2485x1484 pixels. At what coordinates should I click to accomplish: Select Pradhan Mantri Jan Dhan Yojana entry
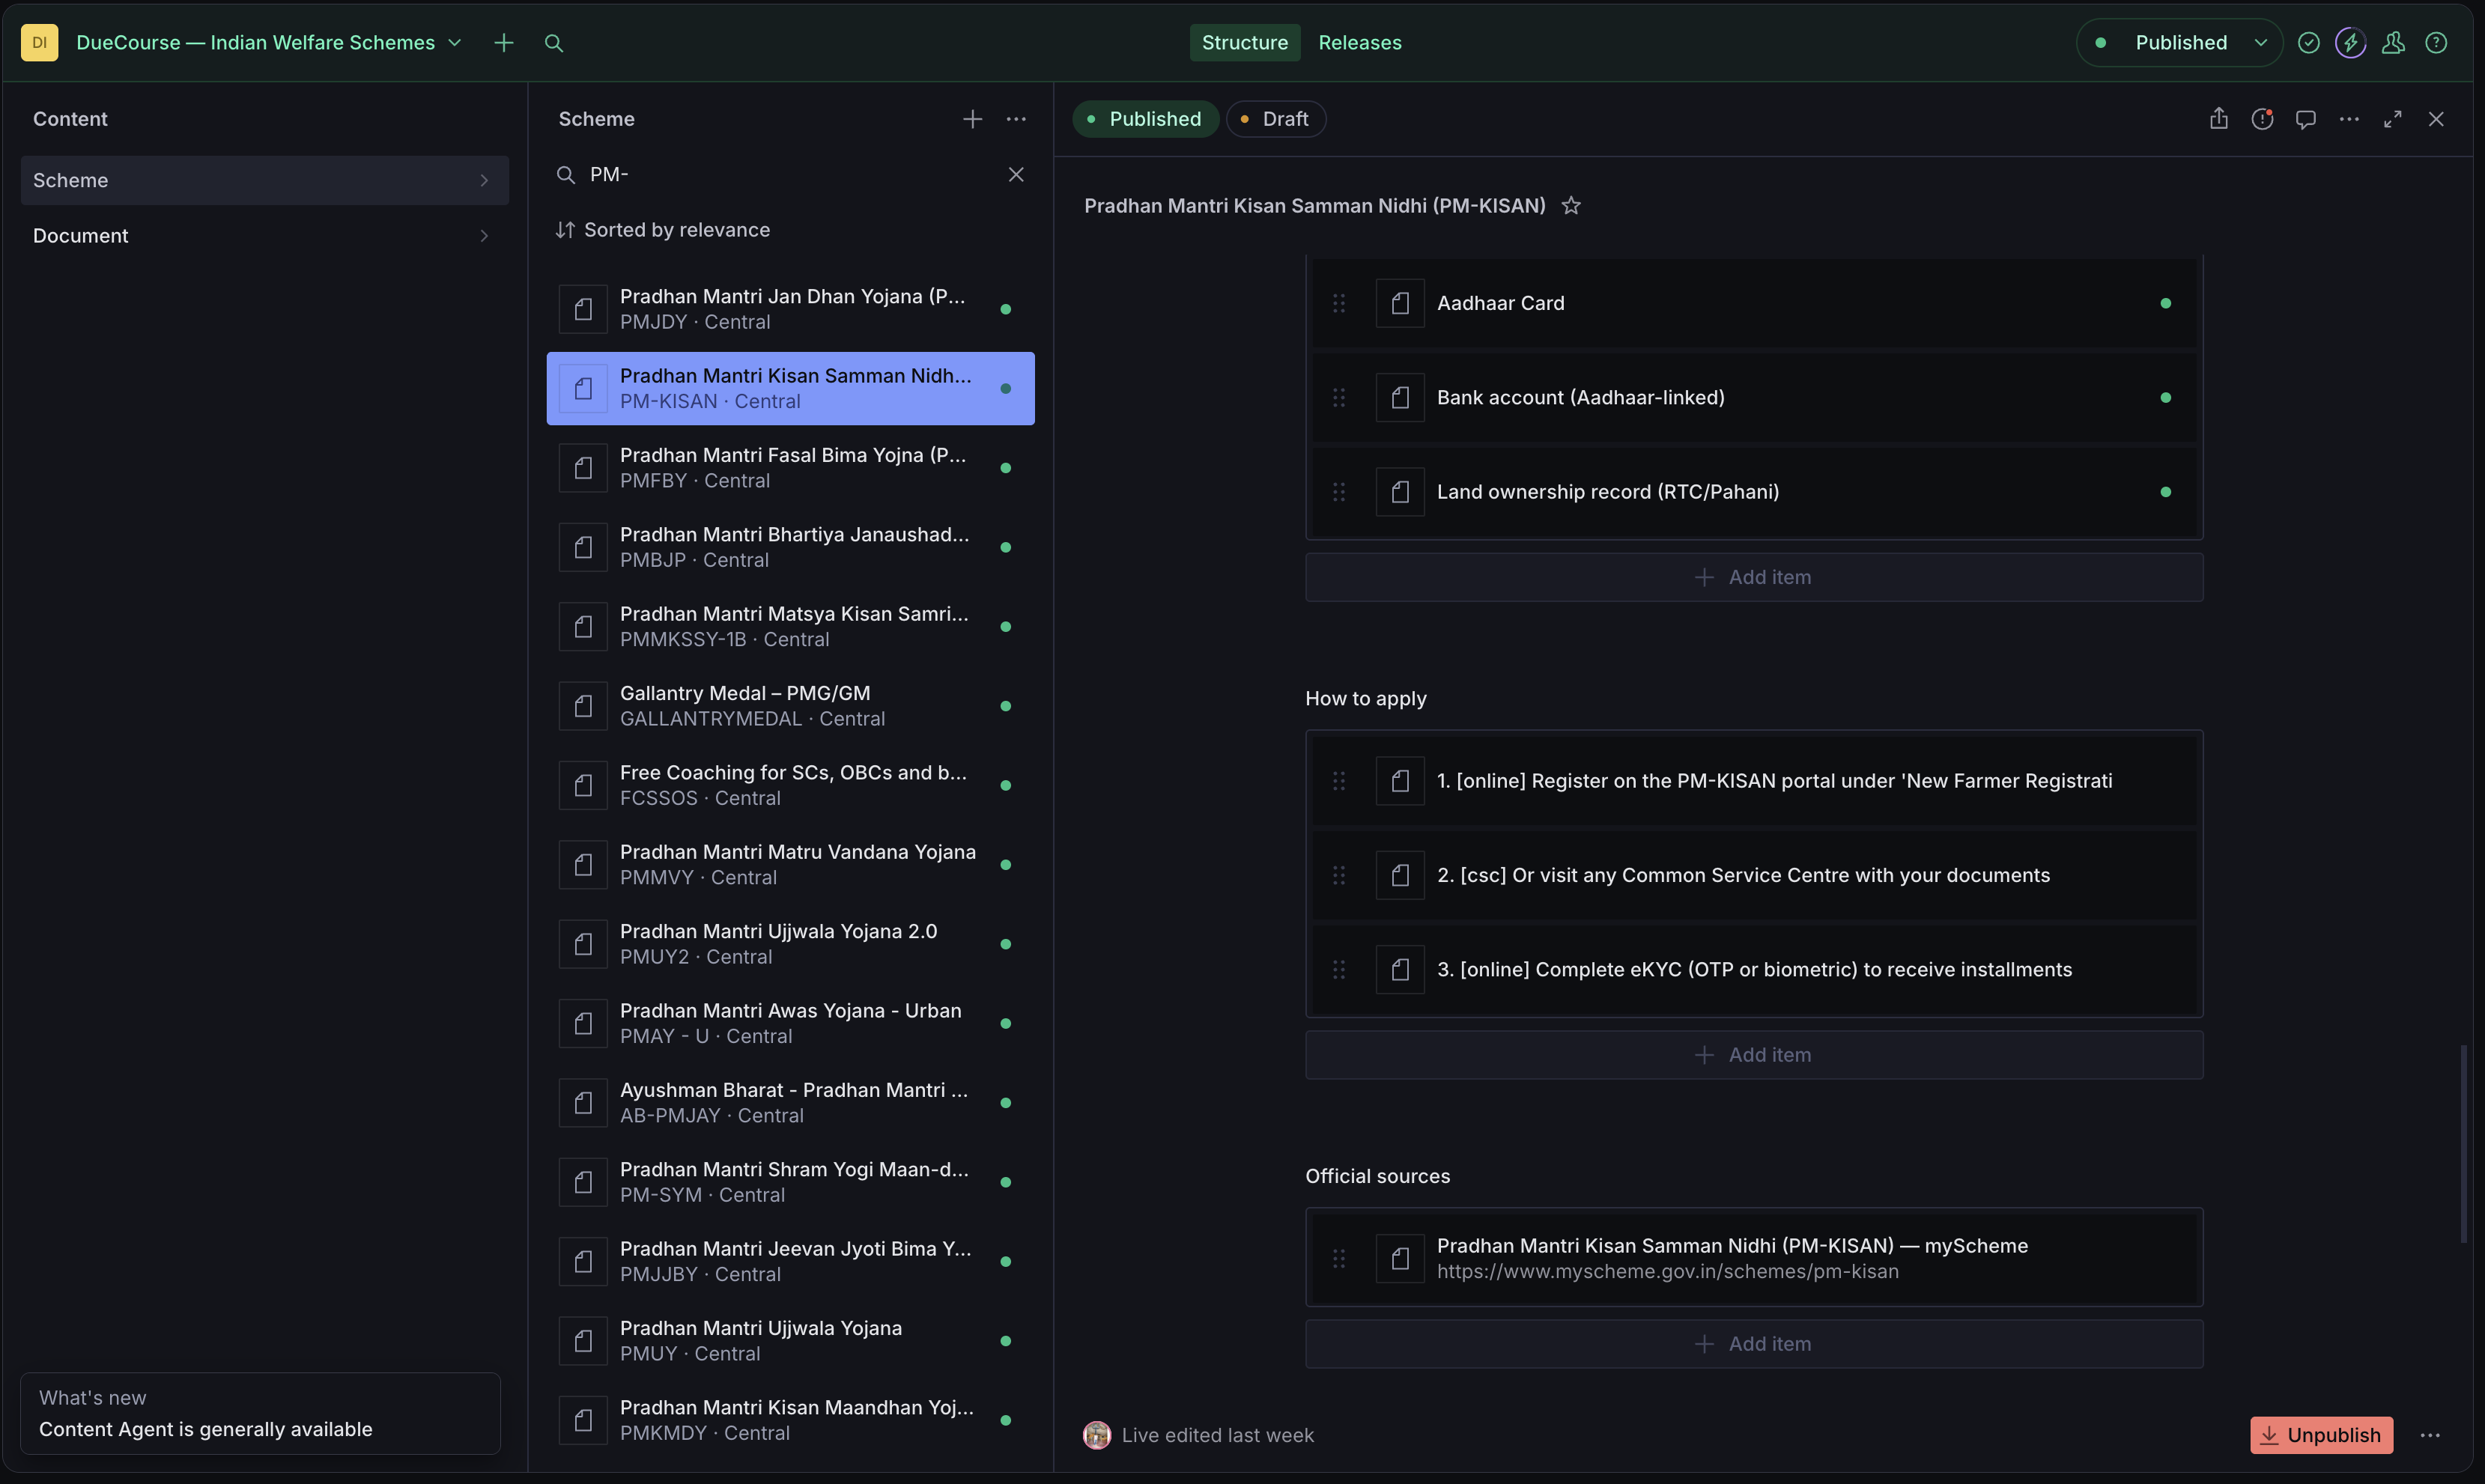pyautogui.click(x=790, y=309)
